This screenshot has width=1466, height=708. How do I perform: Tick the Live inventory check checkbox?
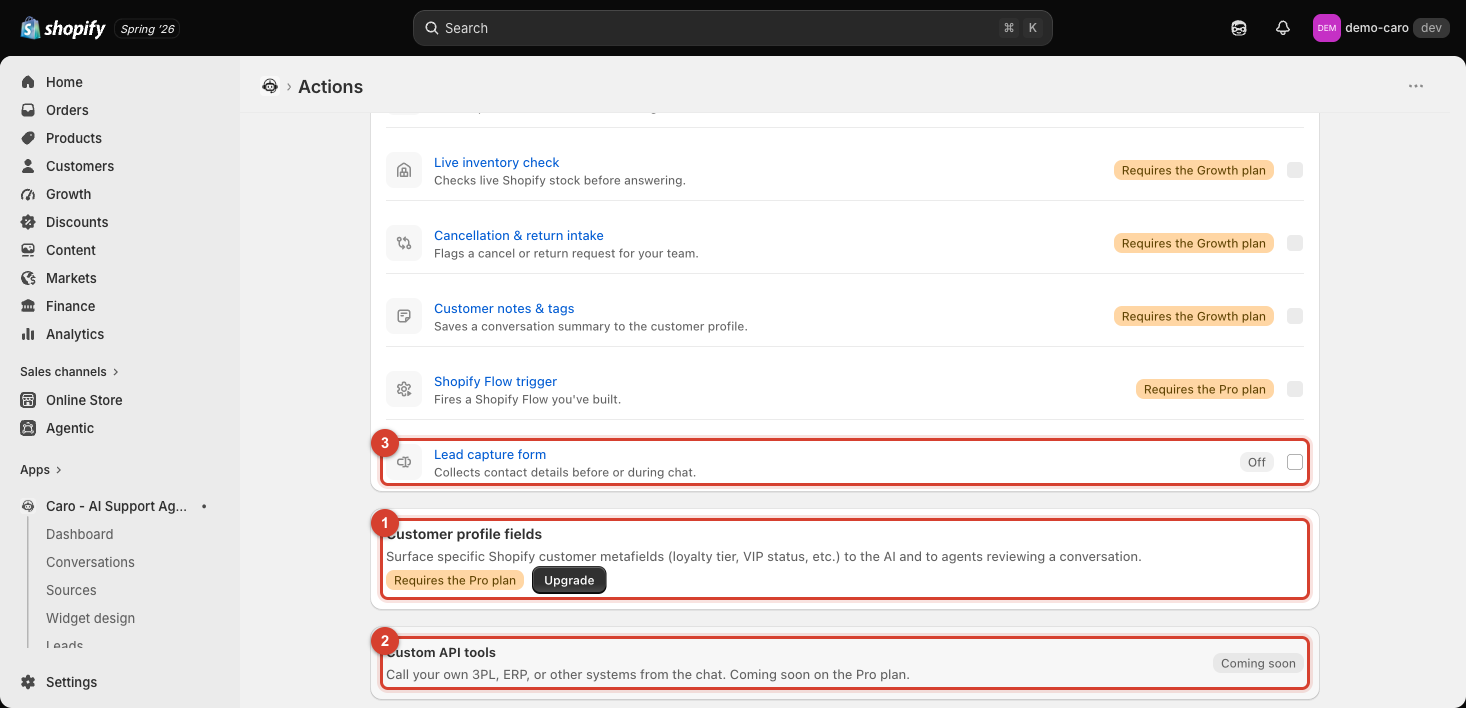pyautogui.click(x=1295, y=170)
